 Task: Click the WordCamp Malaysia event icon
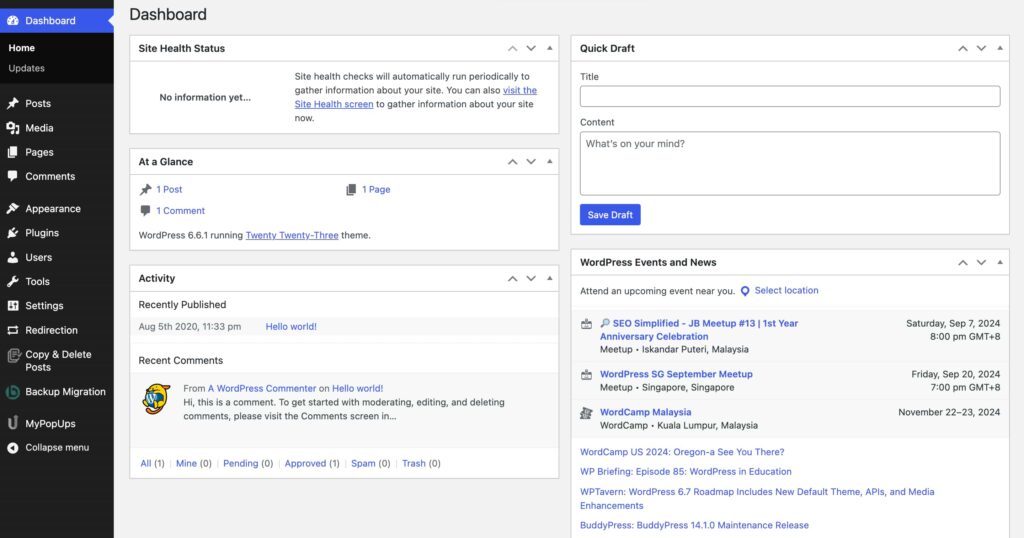pyautogui.click(x=586, y=413)
